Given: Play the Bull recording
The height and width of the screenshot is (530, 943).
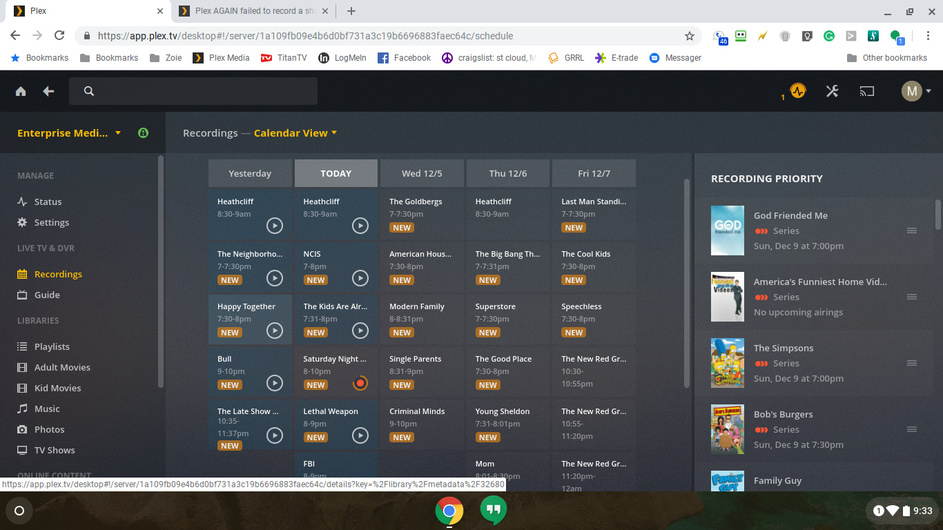Looking at the screenshot, I should click(274, 383).
